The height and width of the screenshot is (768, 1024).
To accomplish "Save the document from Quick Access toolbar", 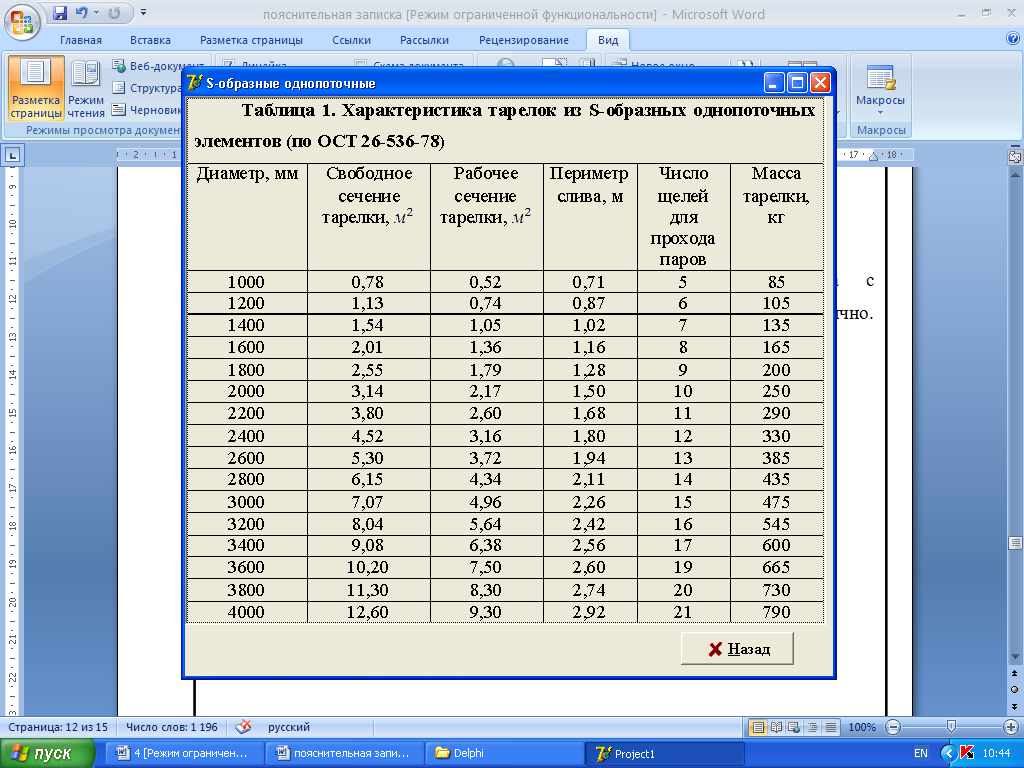I will click(60, 13).
